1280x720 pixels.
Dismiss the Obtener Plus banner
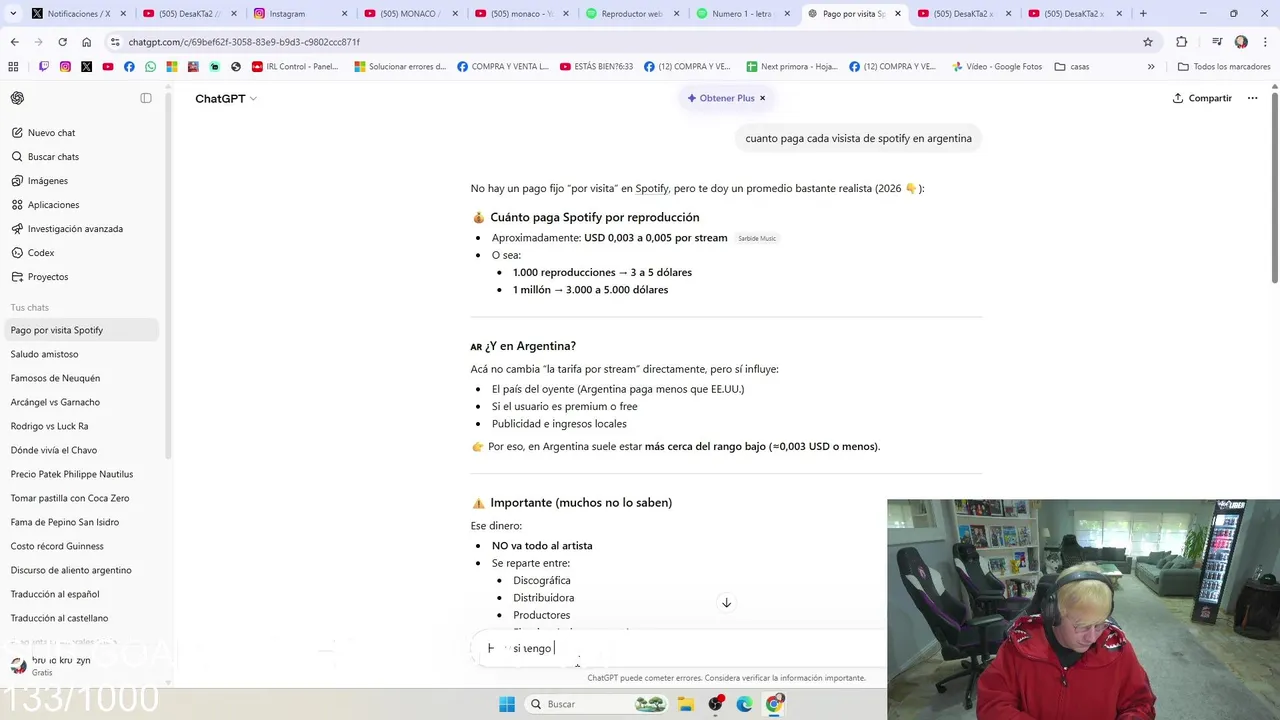click(762, 98)
